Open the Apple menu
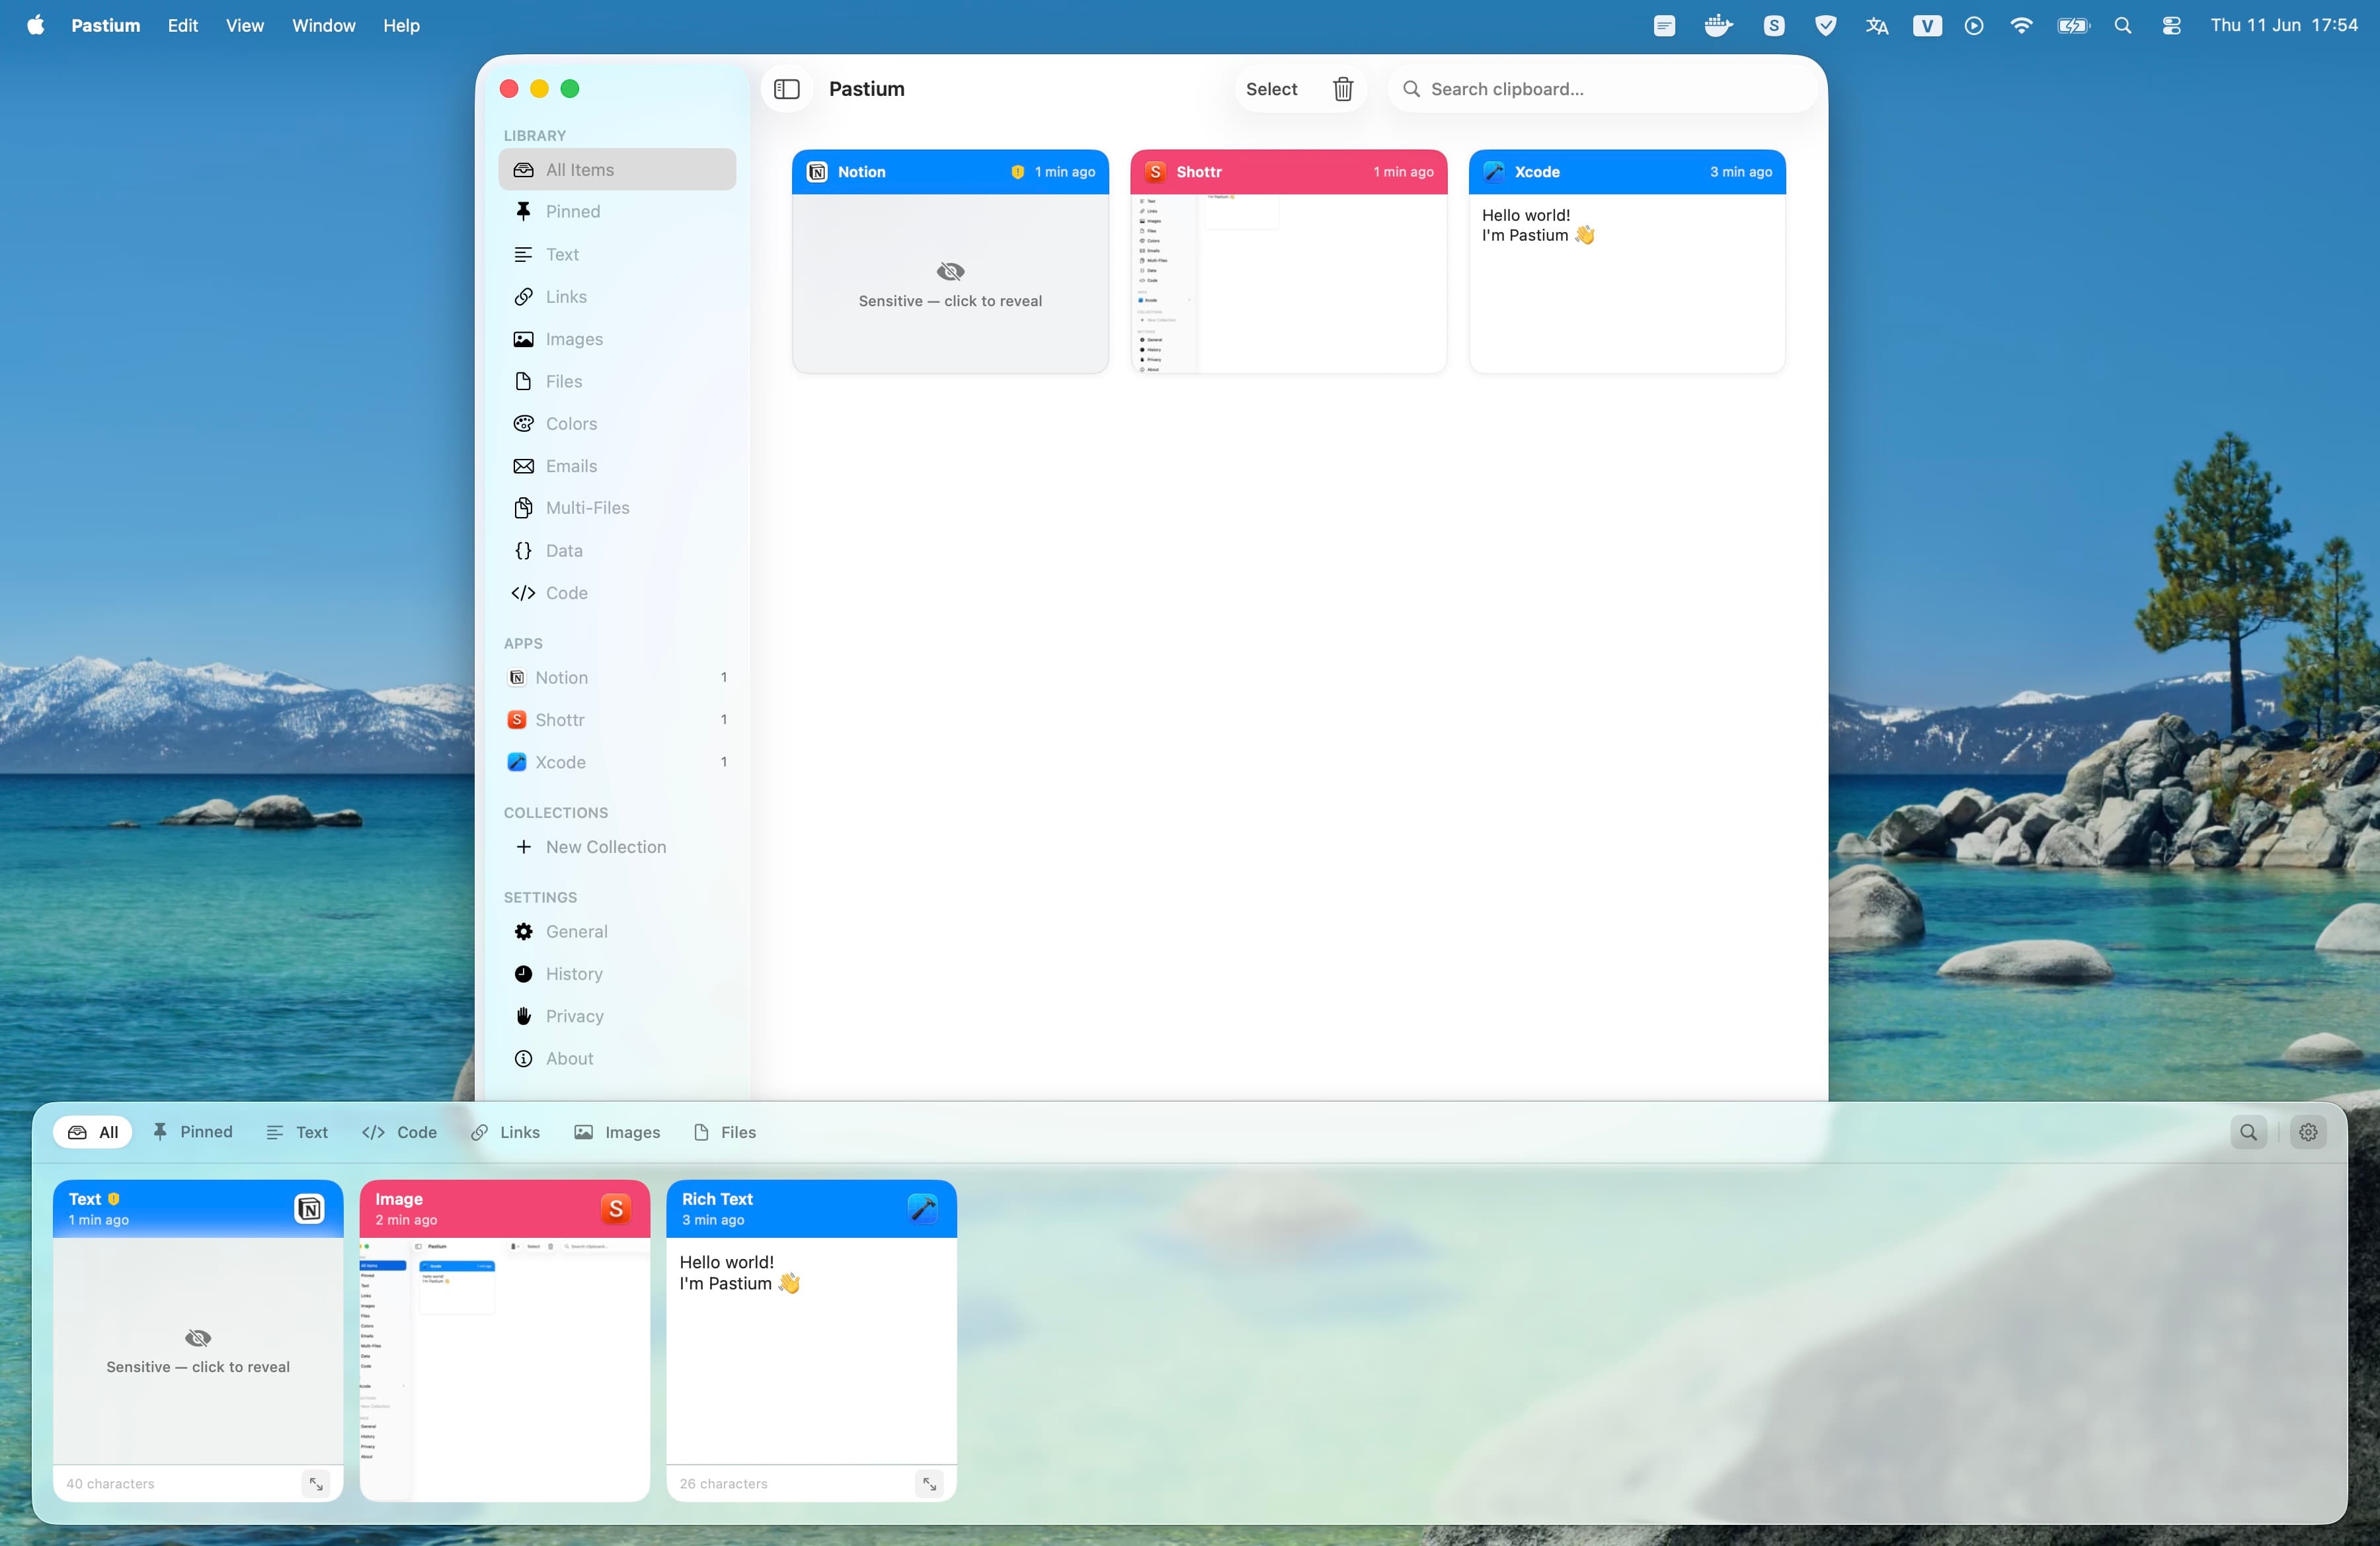 coord(35,25)
